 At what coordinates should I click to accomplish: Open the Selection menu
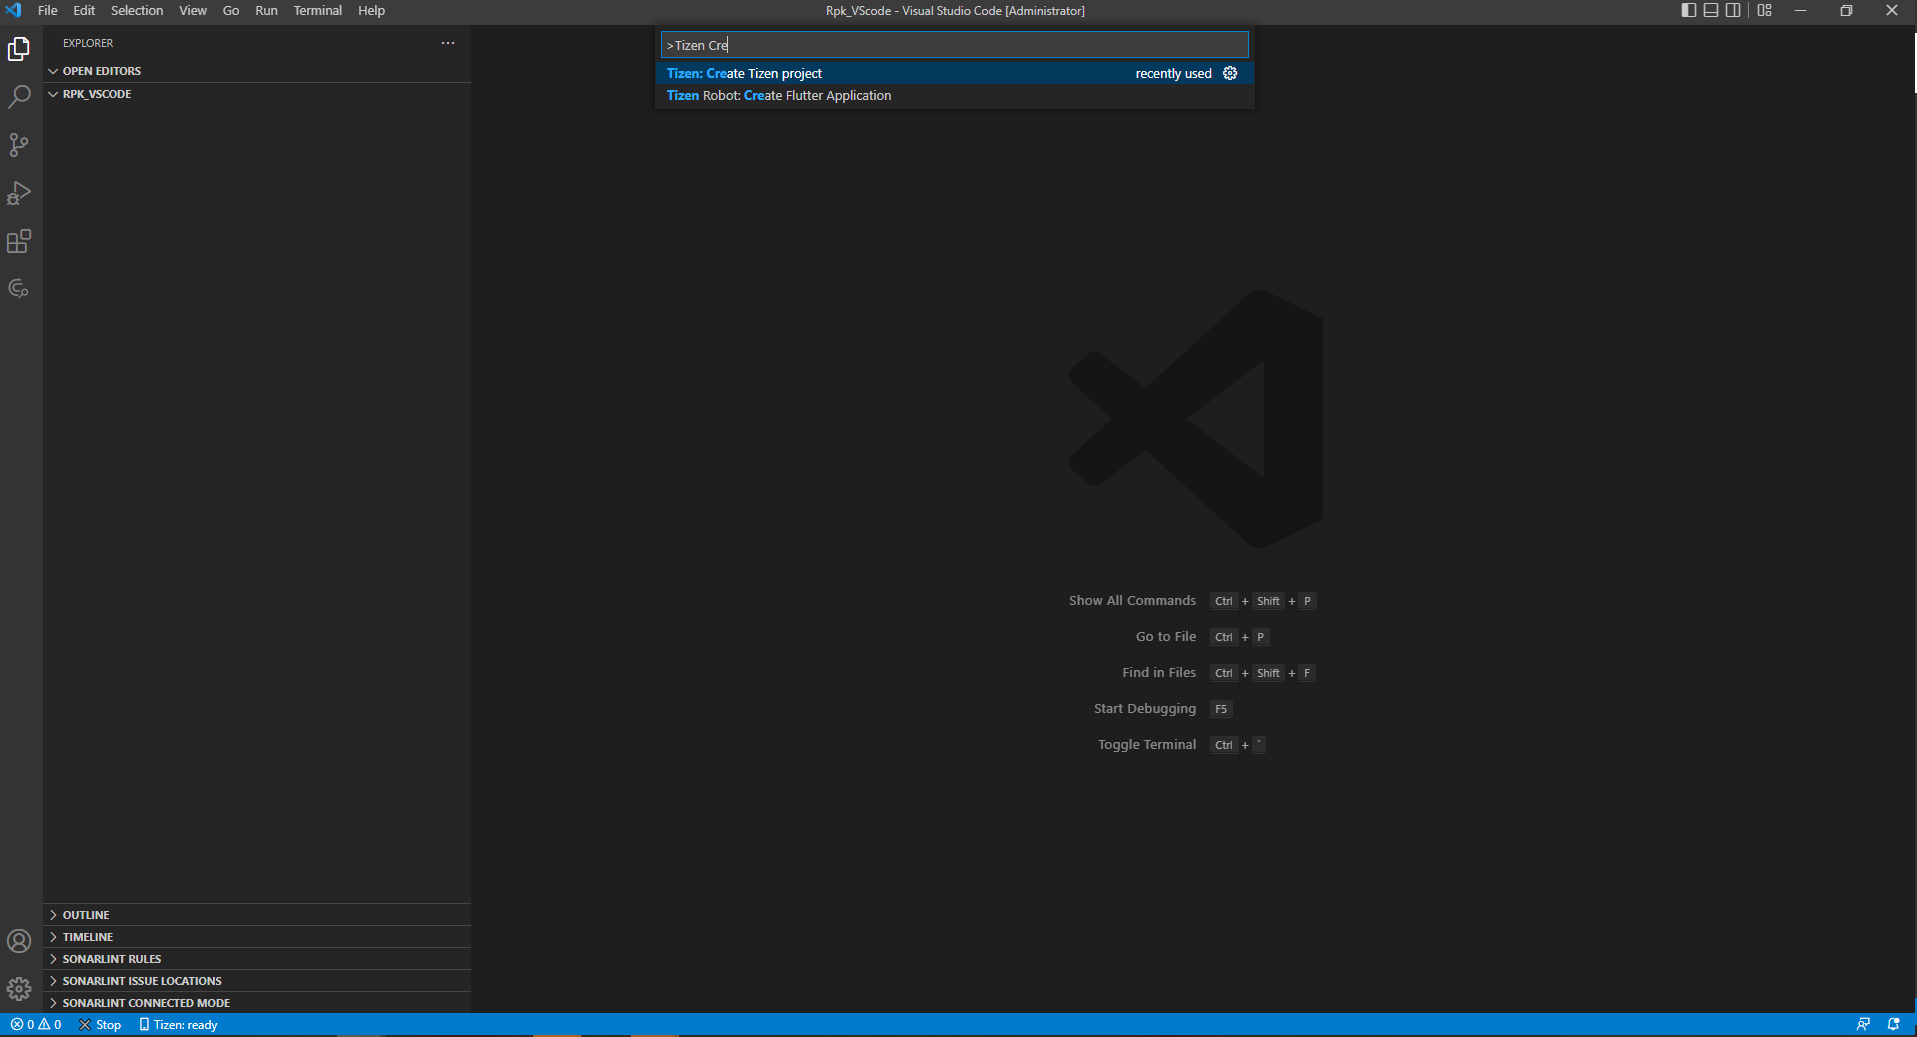click(136, 10)
